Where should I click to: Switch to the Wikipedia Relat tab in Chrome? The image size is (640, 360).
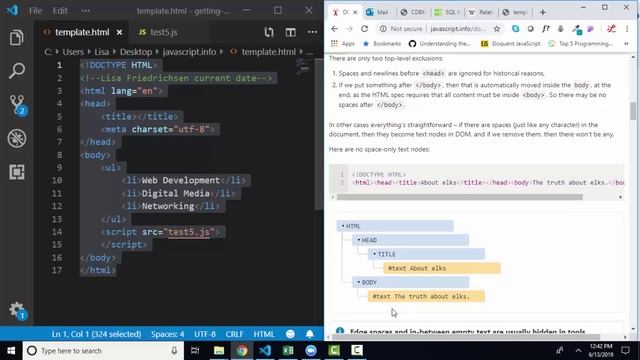(481, 12)
